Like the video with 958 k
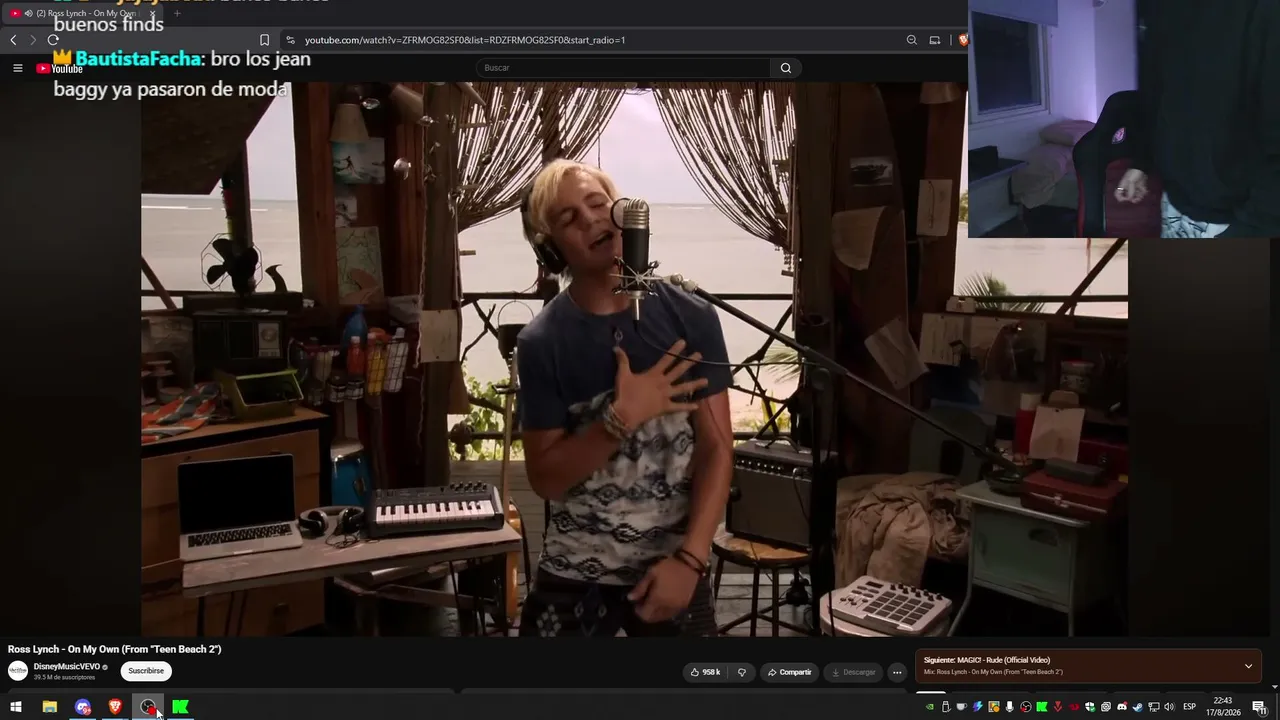Viewport: 1280px width, 720px height. (705, 672)
